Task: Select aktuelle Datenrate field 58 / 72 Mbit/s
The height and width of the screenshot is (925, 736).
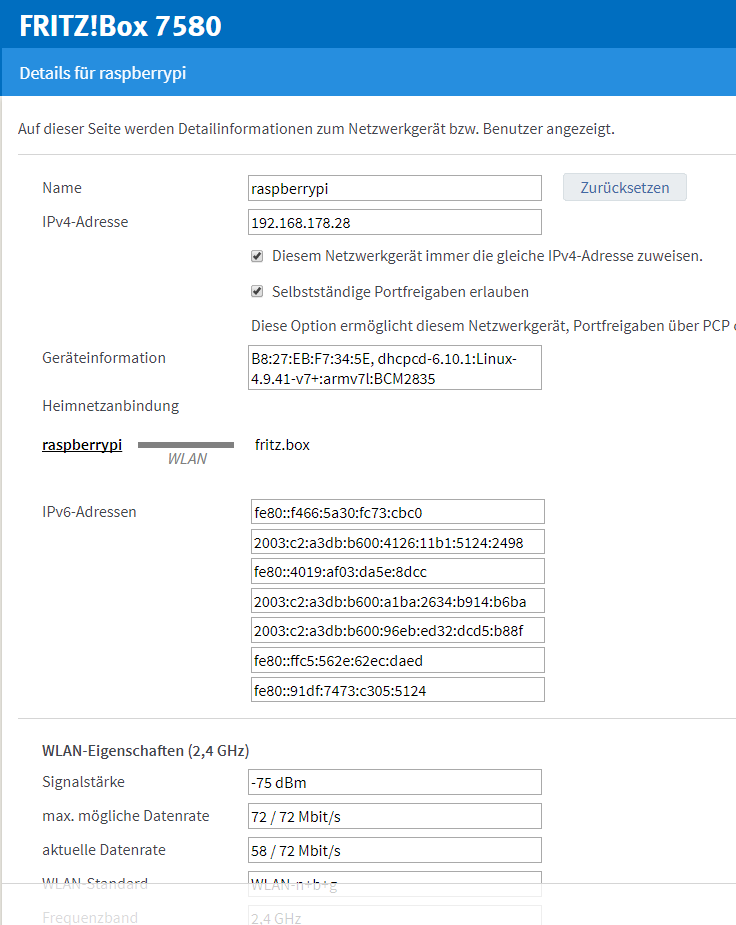Action: click(395, 851)
